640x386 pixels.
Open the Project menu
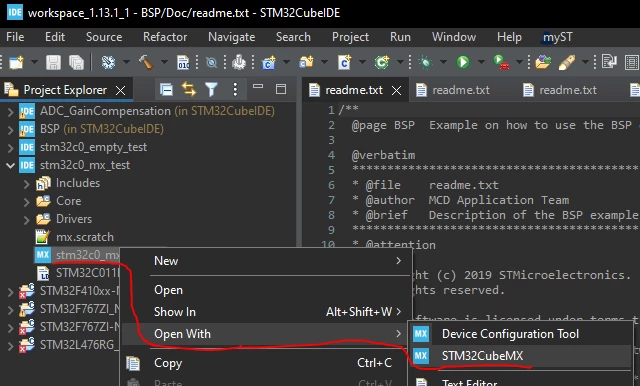coord(350,37)
